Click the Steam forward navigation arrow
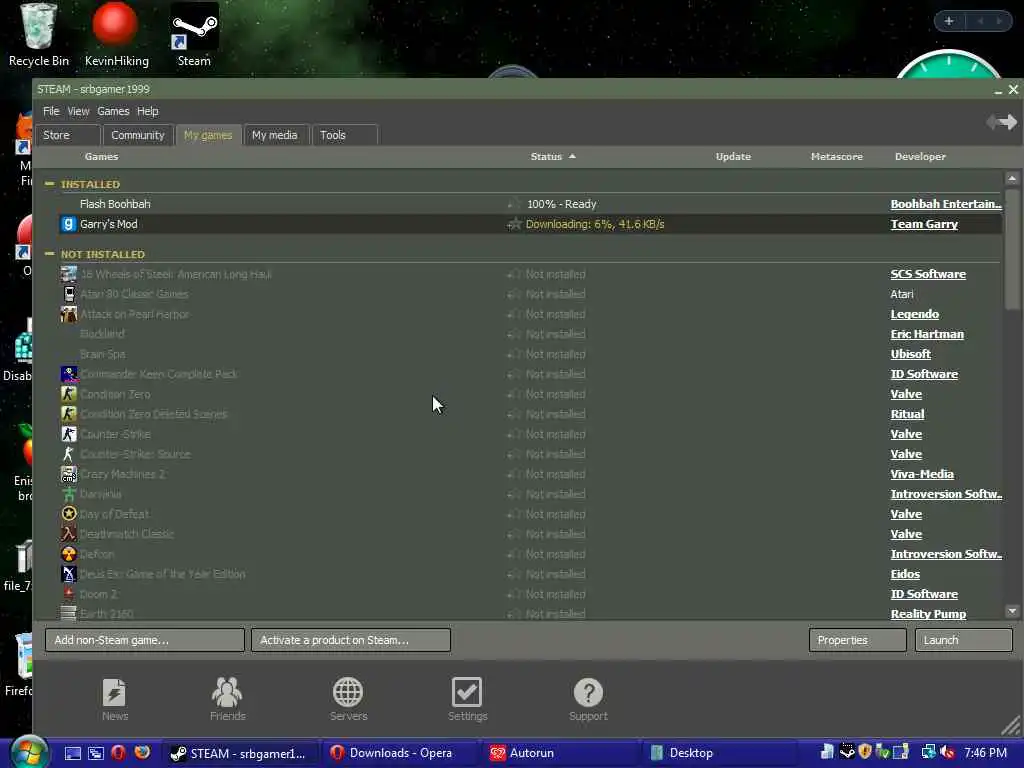The width and height of the screenshot is (1024, 768). (1008, 121)
